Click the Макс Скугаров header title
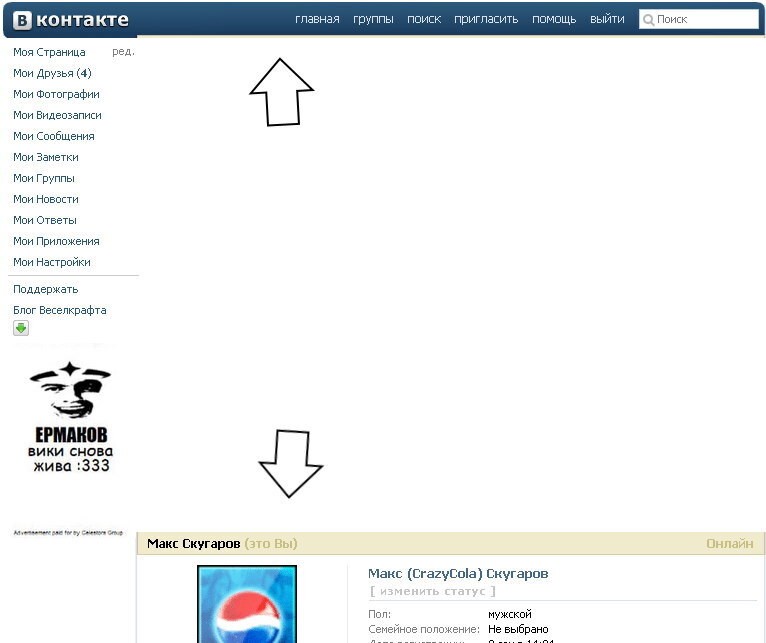 tap(193, 543)
